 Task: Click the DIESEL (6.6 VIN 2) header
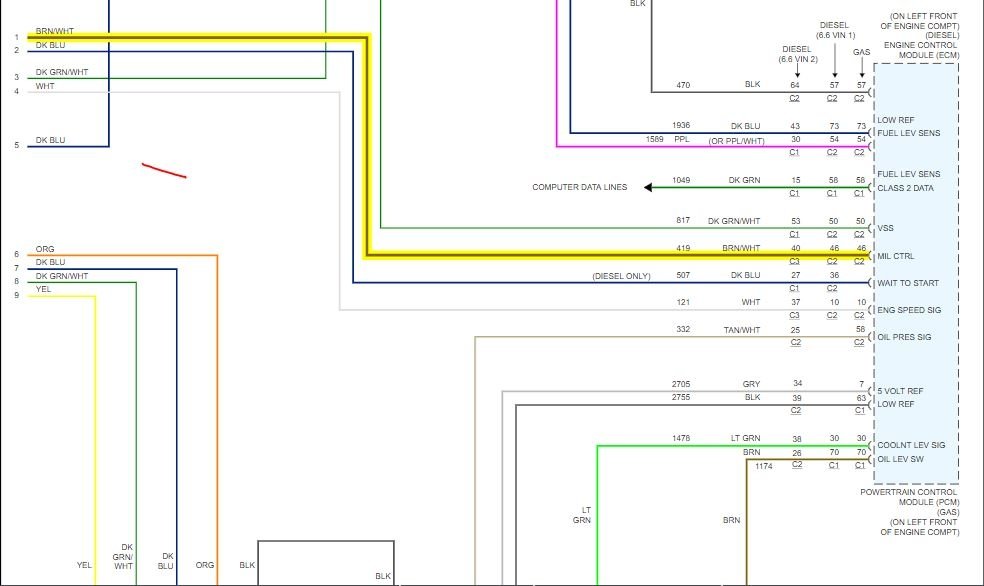pyautogui.click(x=797, y=54)
